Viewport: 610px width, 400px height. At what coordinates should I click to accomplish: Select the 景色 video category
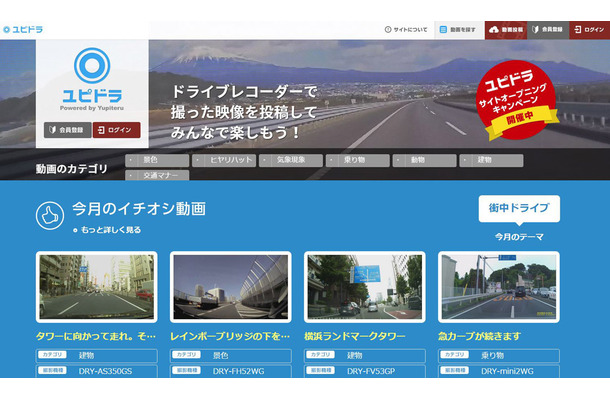tap(156, 160)
